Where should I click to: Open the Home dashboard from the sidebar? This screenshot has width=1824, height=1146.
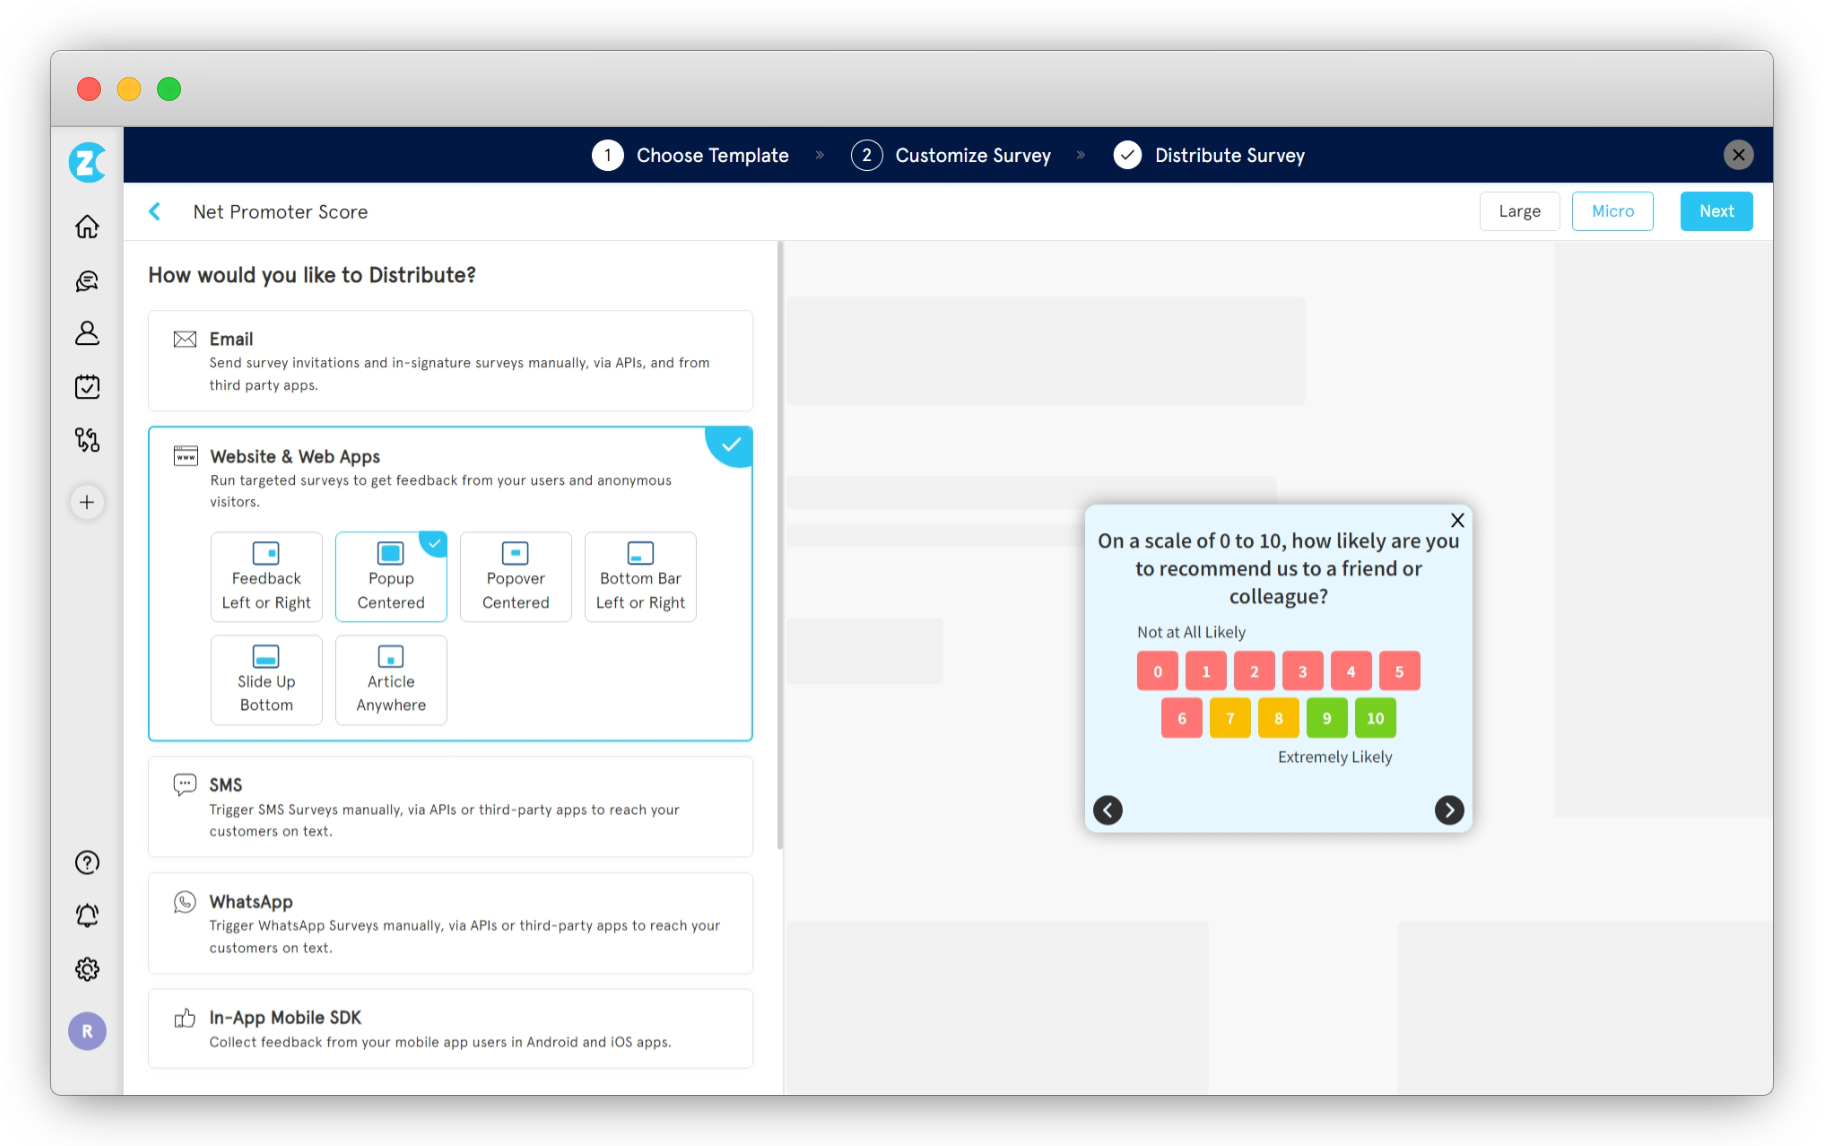(87, 227)
